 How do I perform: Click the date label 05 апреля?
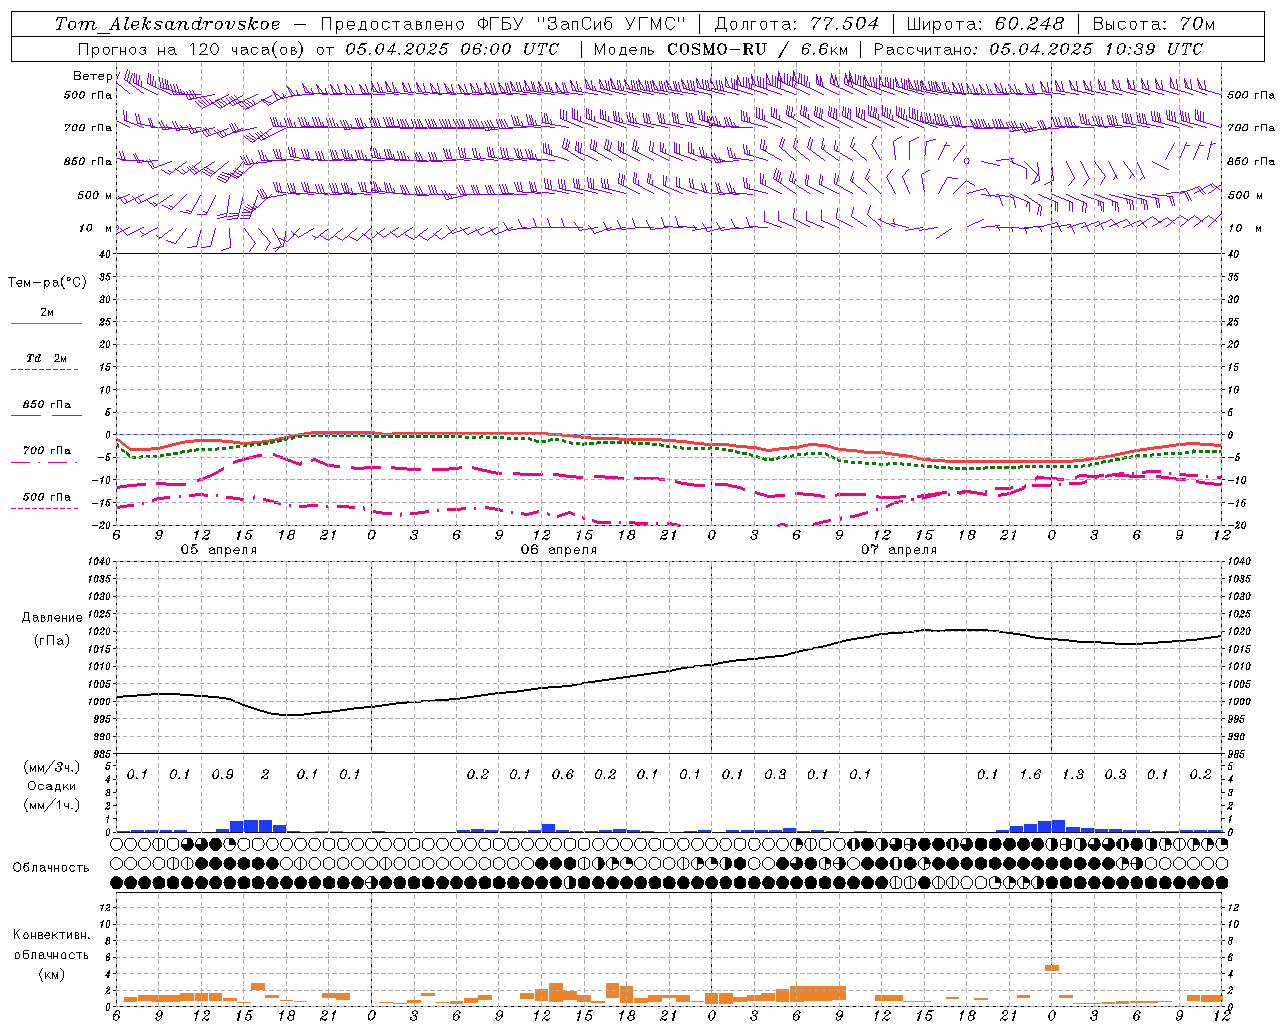click(x=218, y=550)
